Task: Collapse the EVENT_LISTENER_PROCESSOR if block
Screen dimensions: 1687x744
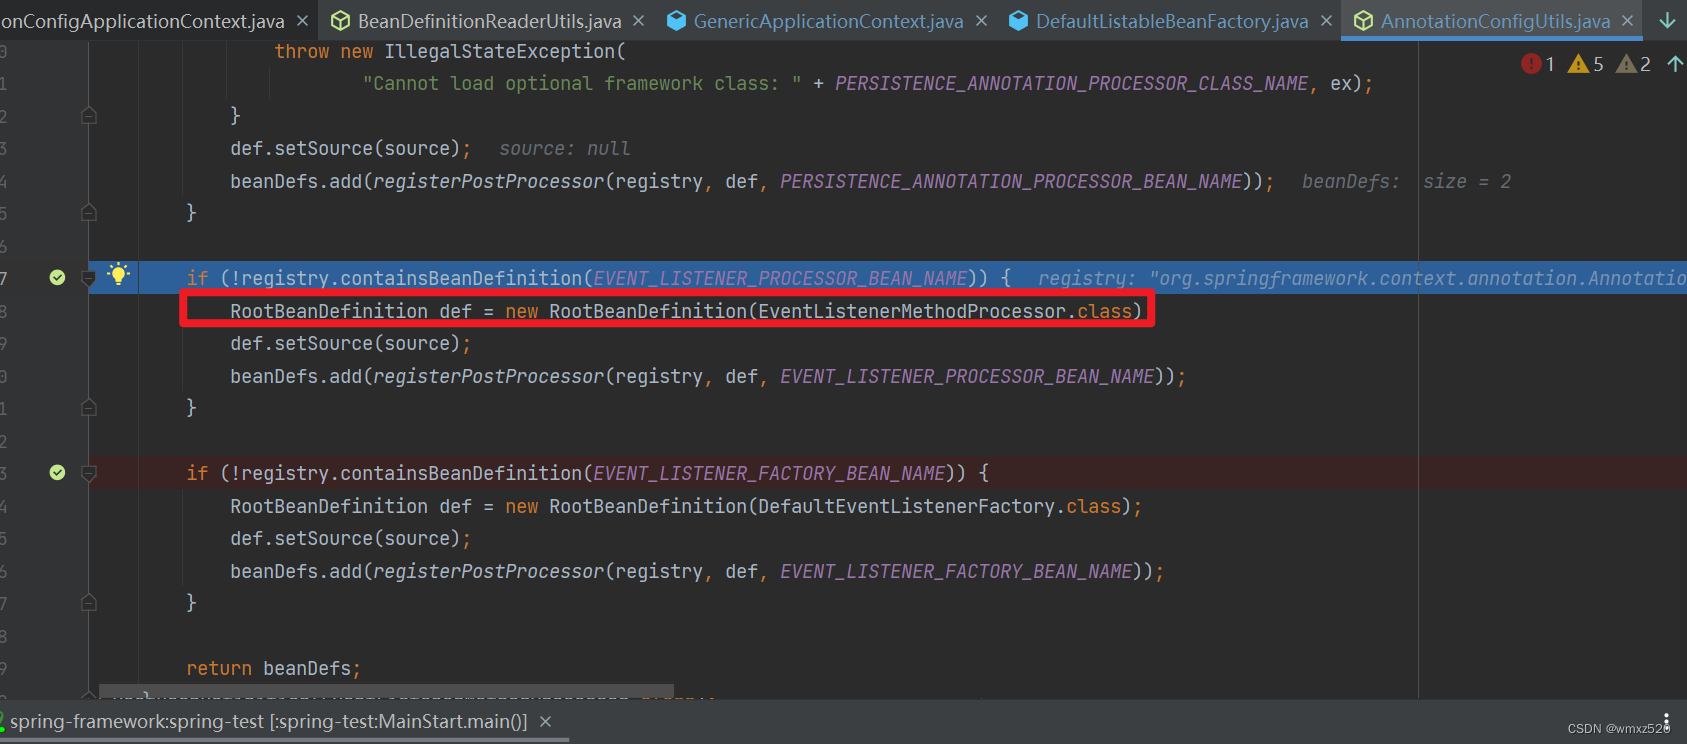Action: [89, 278]
